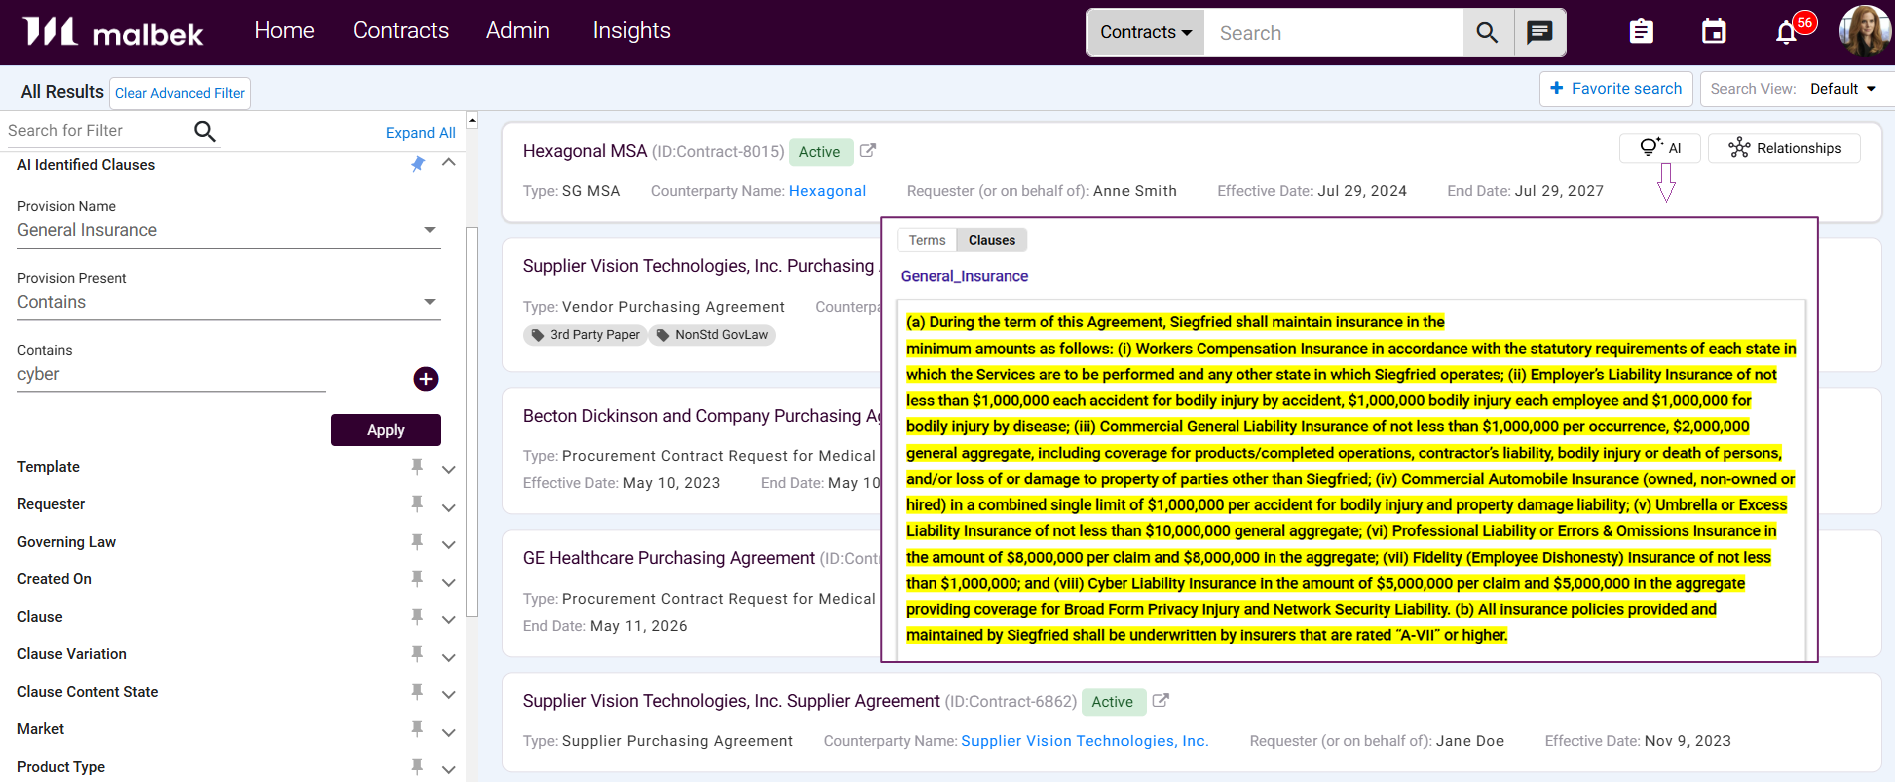This screenshot has height=782, width=1895.
Task: Expand the Created On filter section
Action: pyautogui.click(x=449, y=582)
